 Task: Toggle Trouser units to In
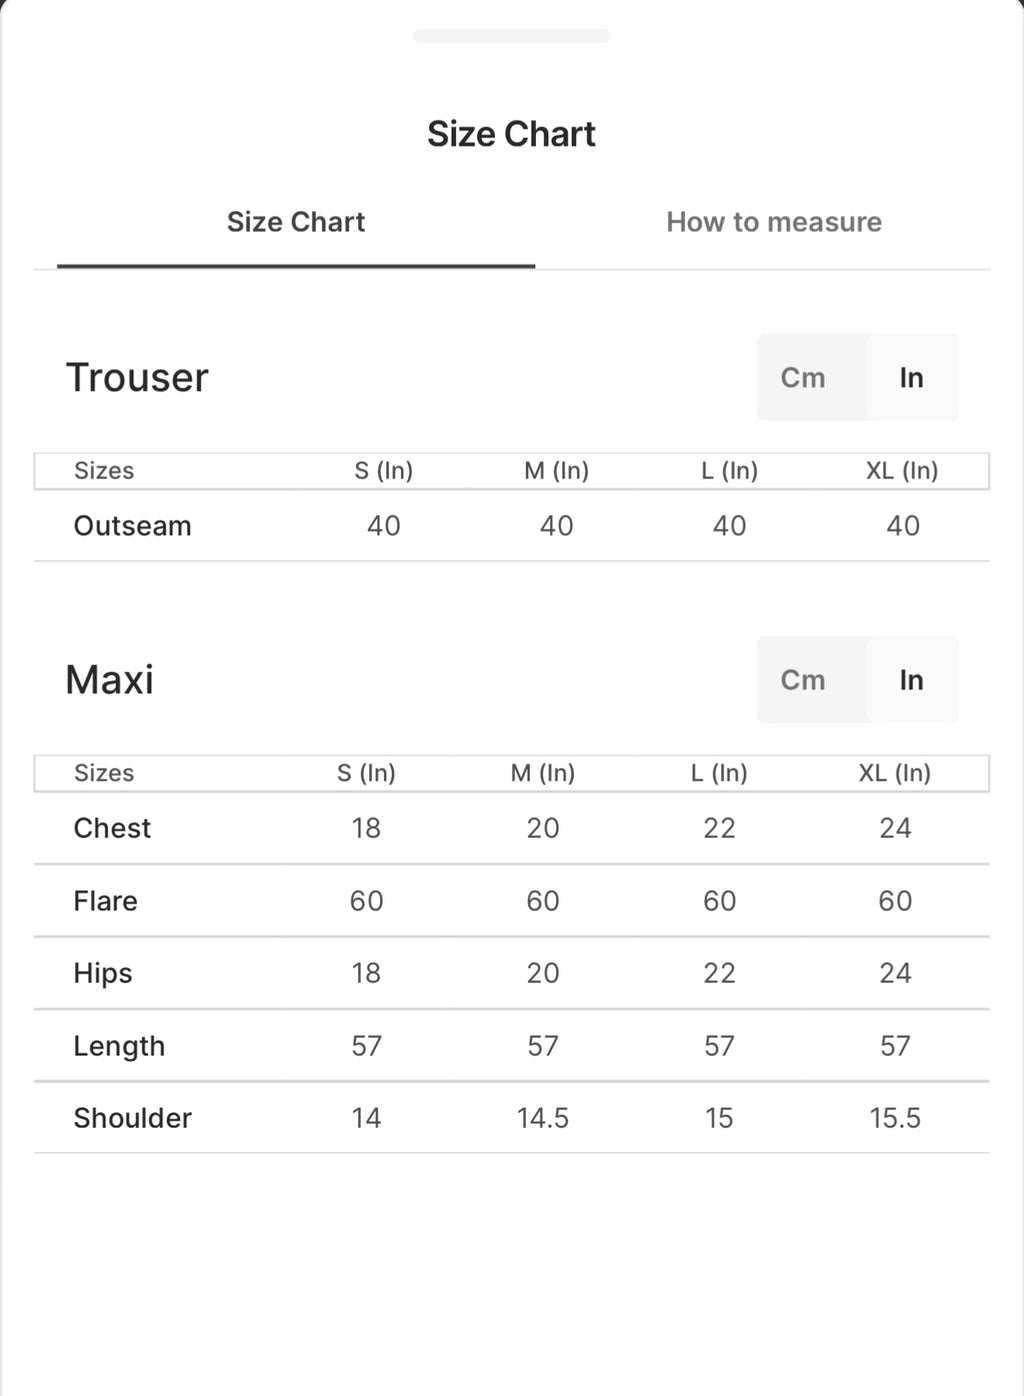tap(911, 377)
